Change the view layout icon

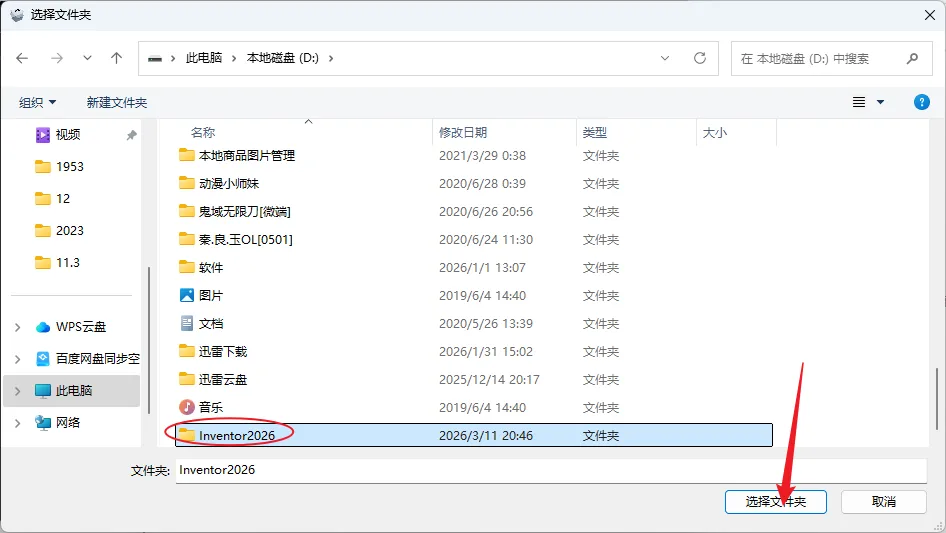[859, 102]
